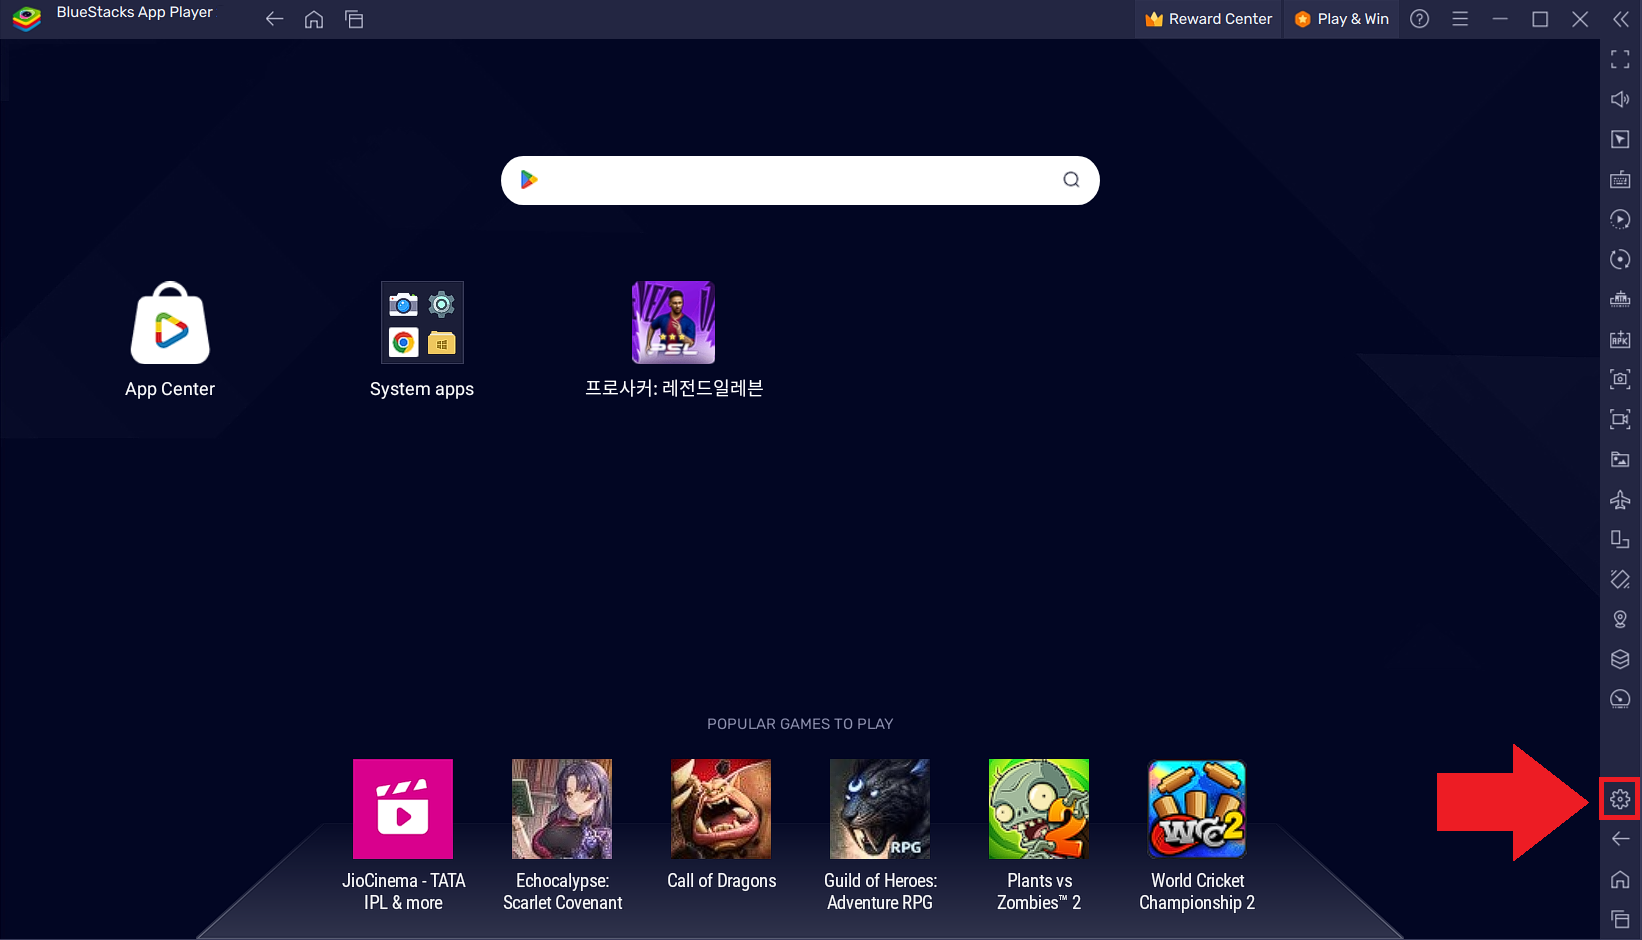Enter fullscreen mode from the sidebar
The image size is (1642, 940).
click(x=1620, y=59)
